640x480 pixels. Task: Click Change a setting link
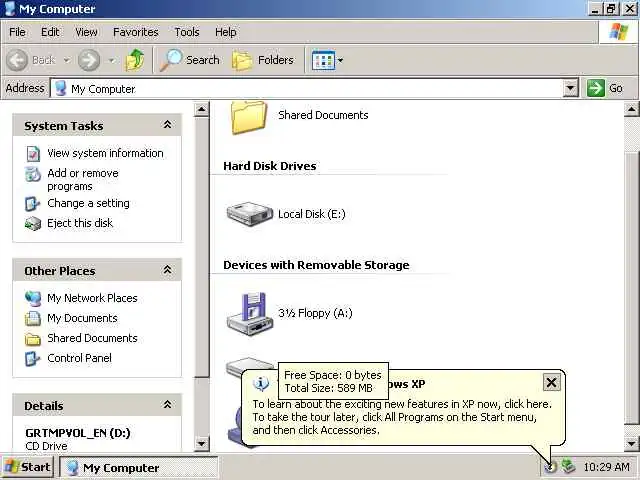click(x=88, y=203)
